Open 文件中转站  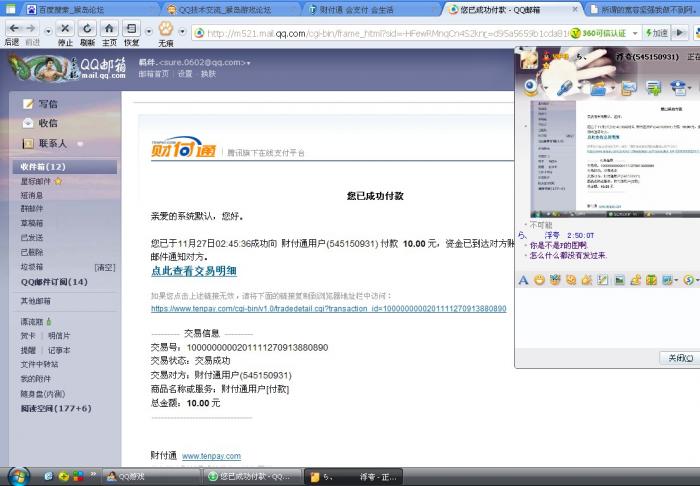[x=39, y=364]
